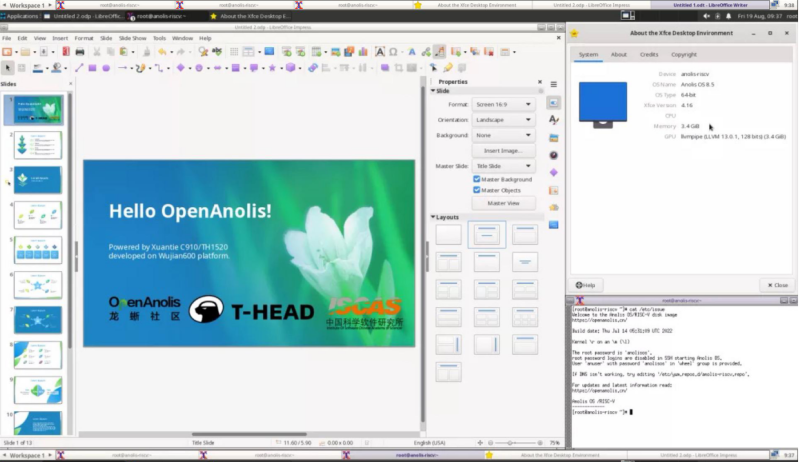Select slide 7 thumbnail in Slides panel

38,320
